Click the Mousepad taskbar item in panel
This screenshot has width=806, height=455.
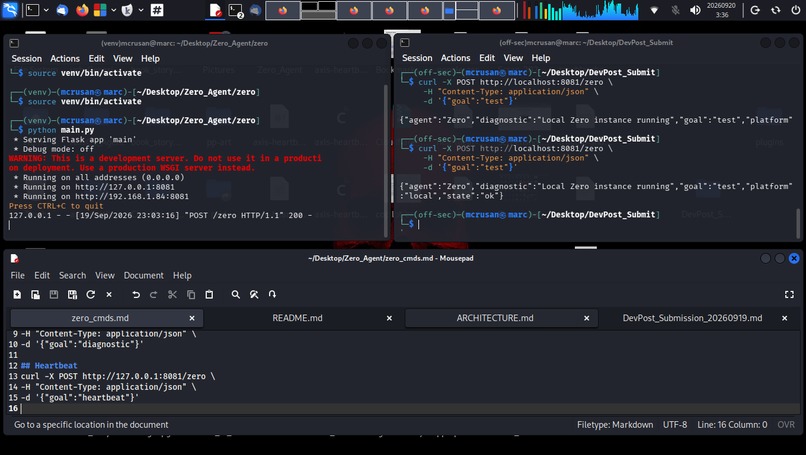coord(215,10)
